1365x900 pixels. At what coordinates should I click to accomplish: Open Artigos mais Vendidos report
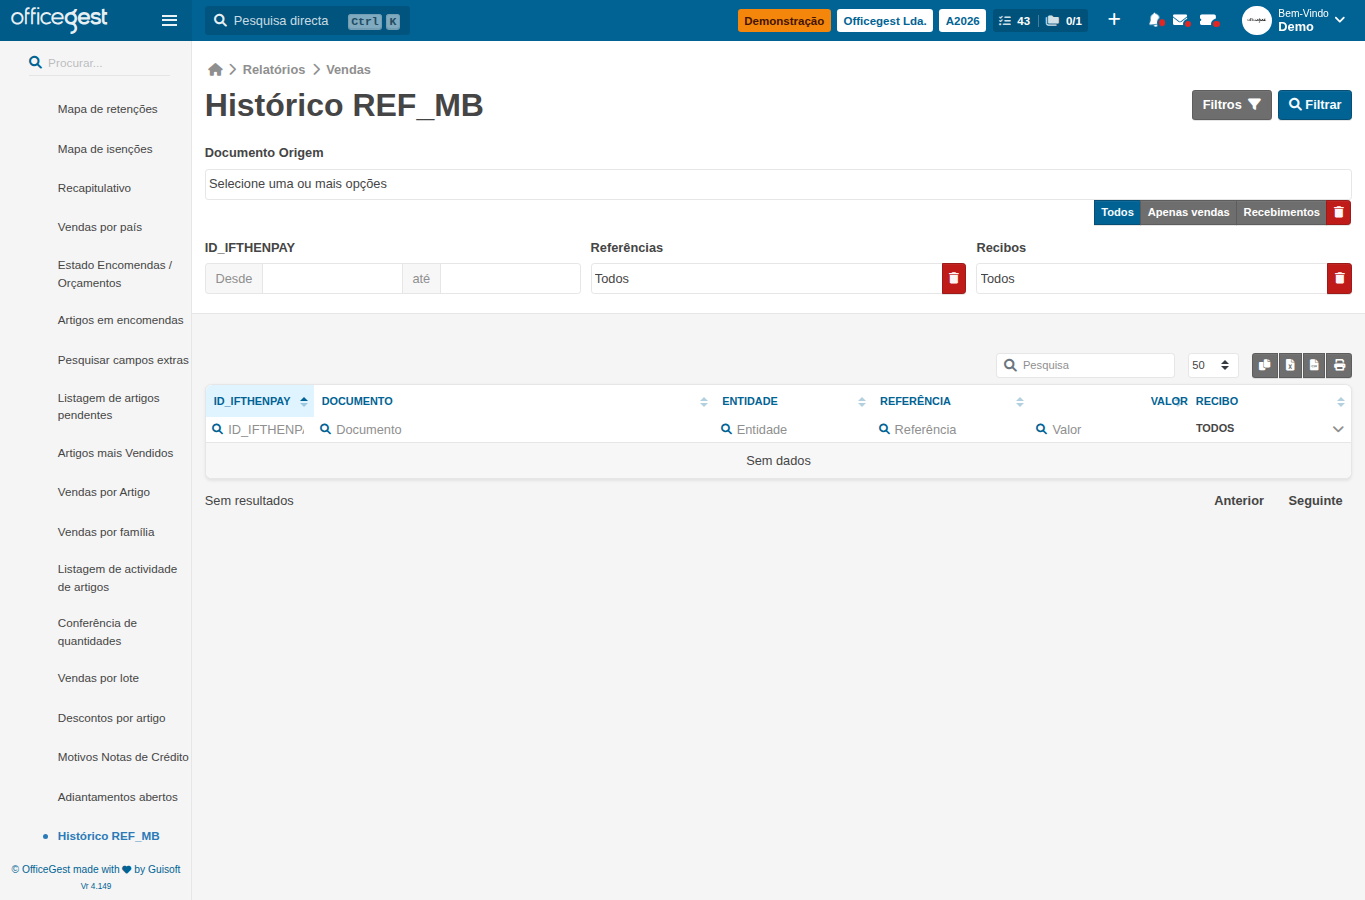click(115, 453)
